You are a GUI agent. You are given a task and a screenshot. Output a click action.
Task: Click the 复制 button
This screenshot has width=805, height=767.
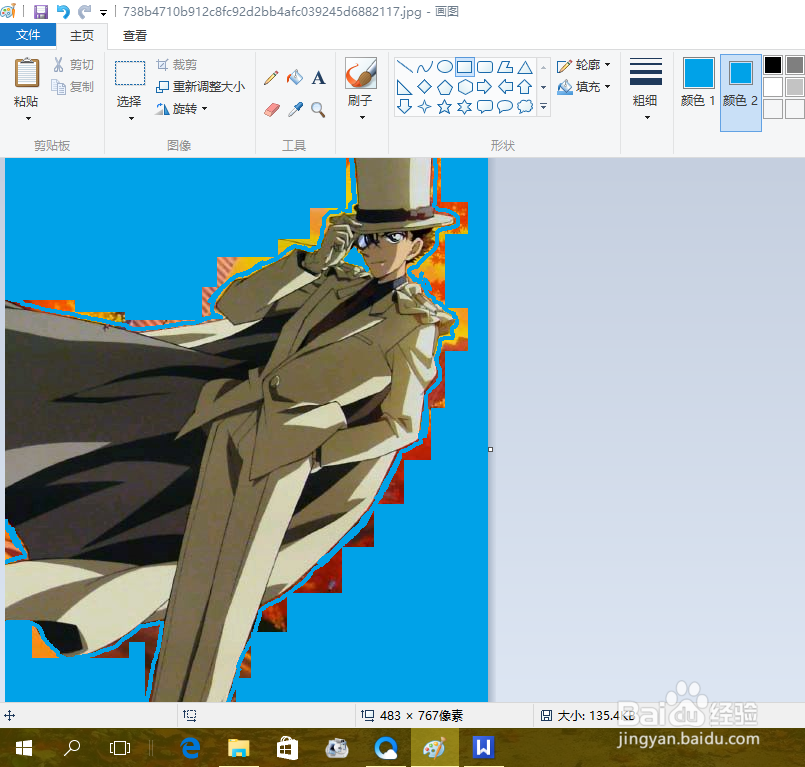coord(73,87)
